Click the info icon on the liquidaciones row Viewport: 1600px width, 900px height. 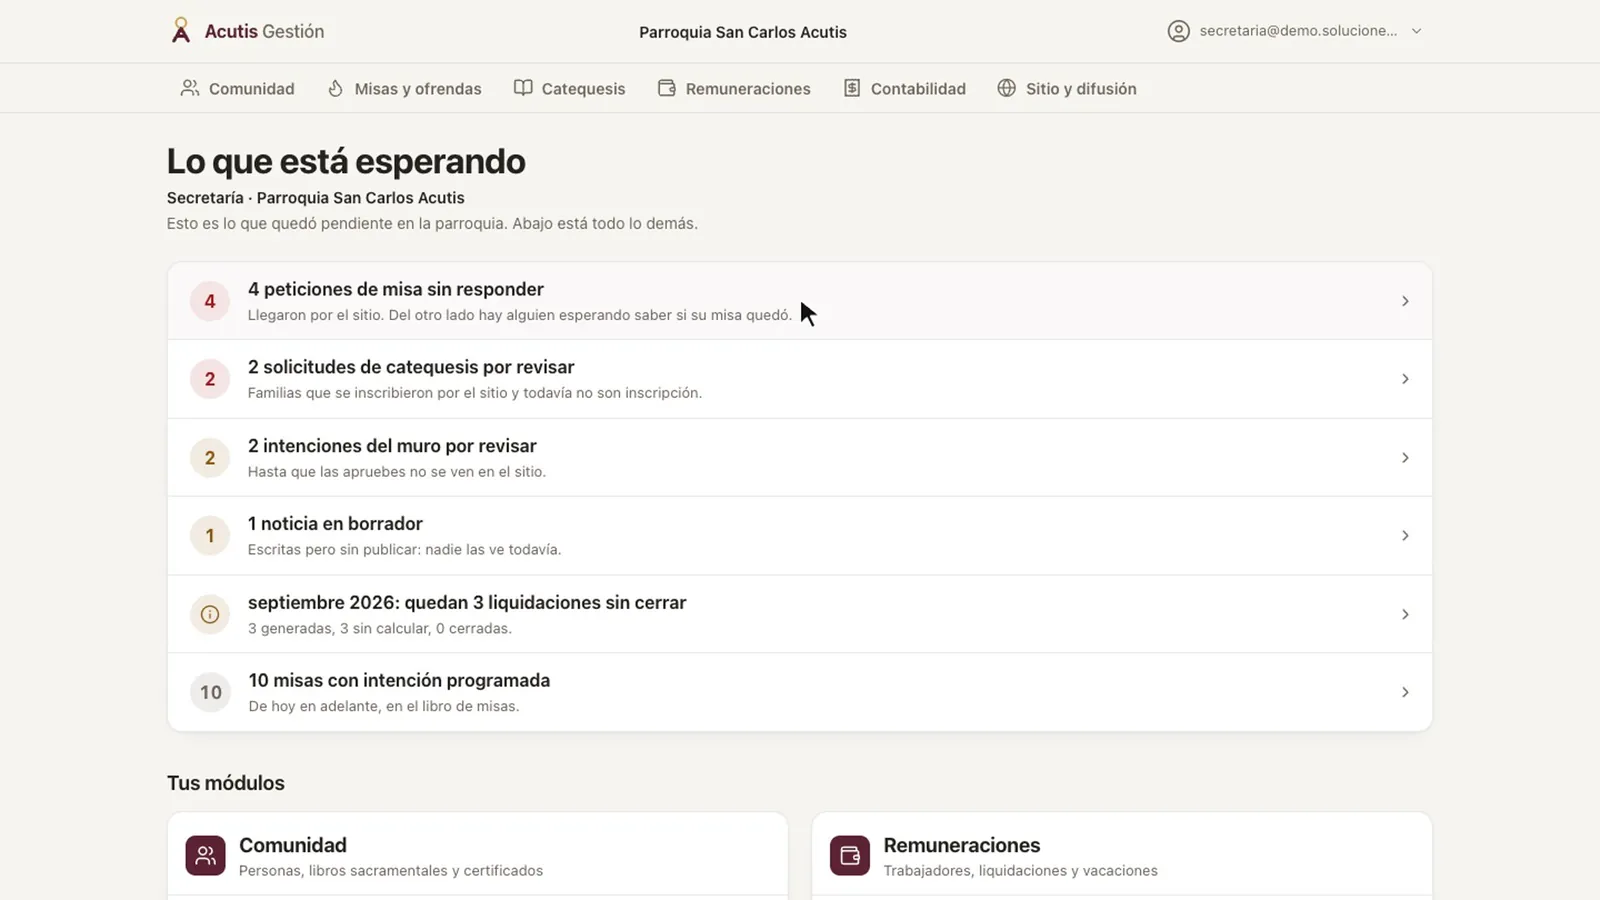pos(210,614)
